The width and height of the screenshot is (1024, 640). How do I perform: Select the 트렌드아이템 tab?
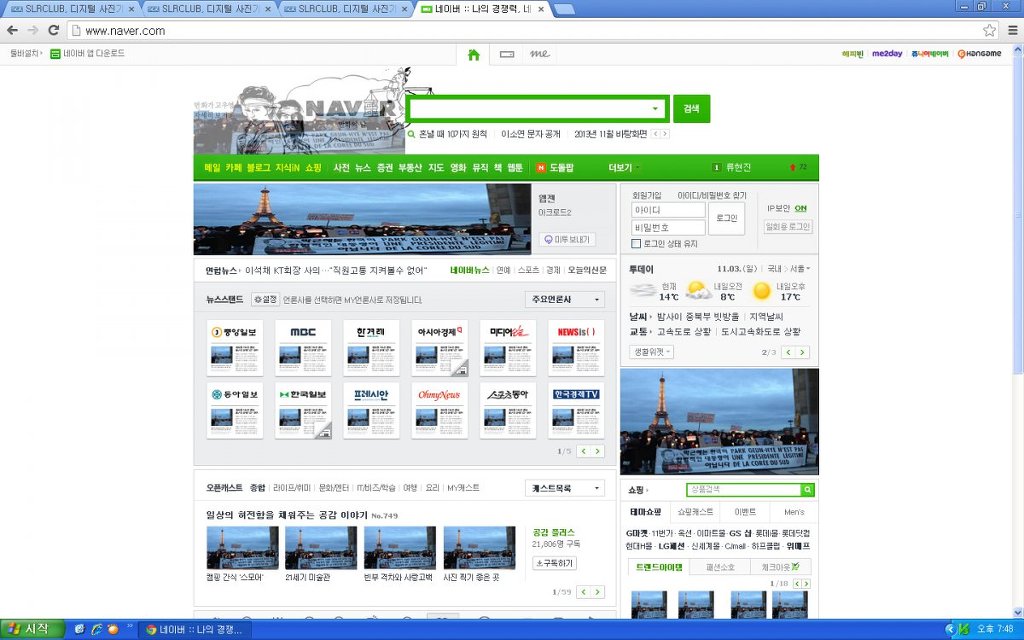(x=660, y=568)
